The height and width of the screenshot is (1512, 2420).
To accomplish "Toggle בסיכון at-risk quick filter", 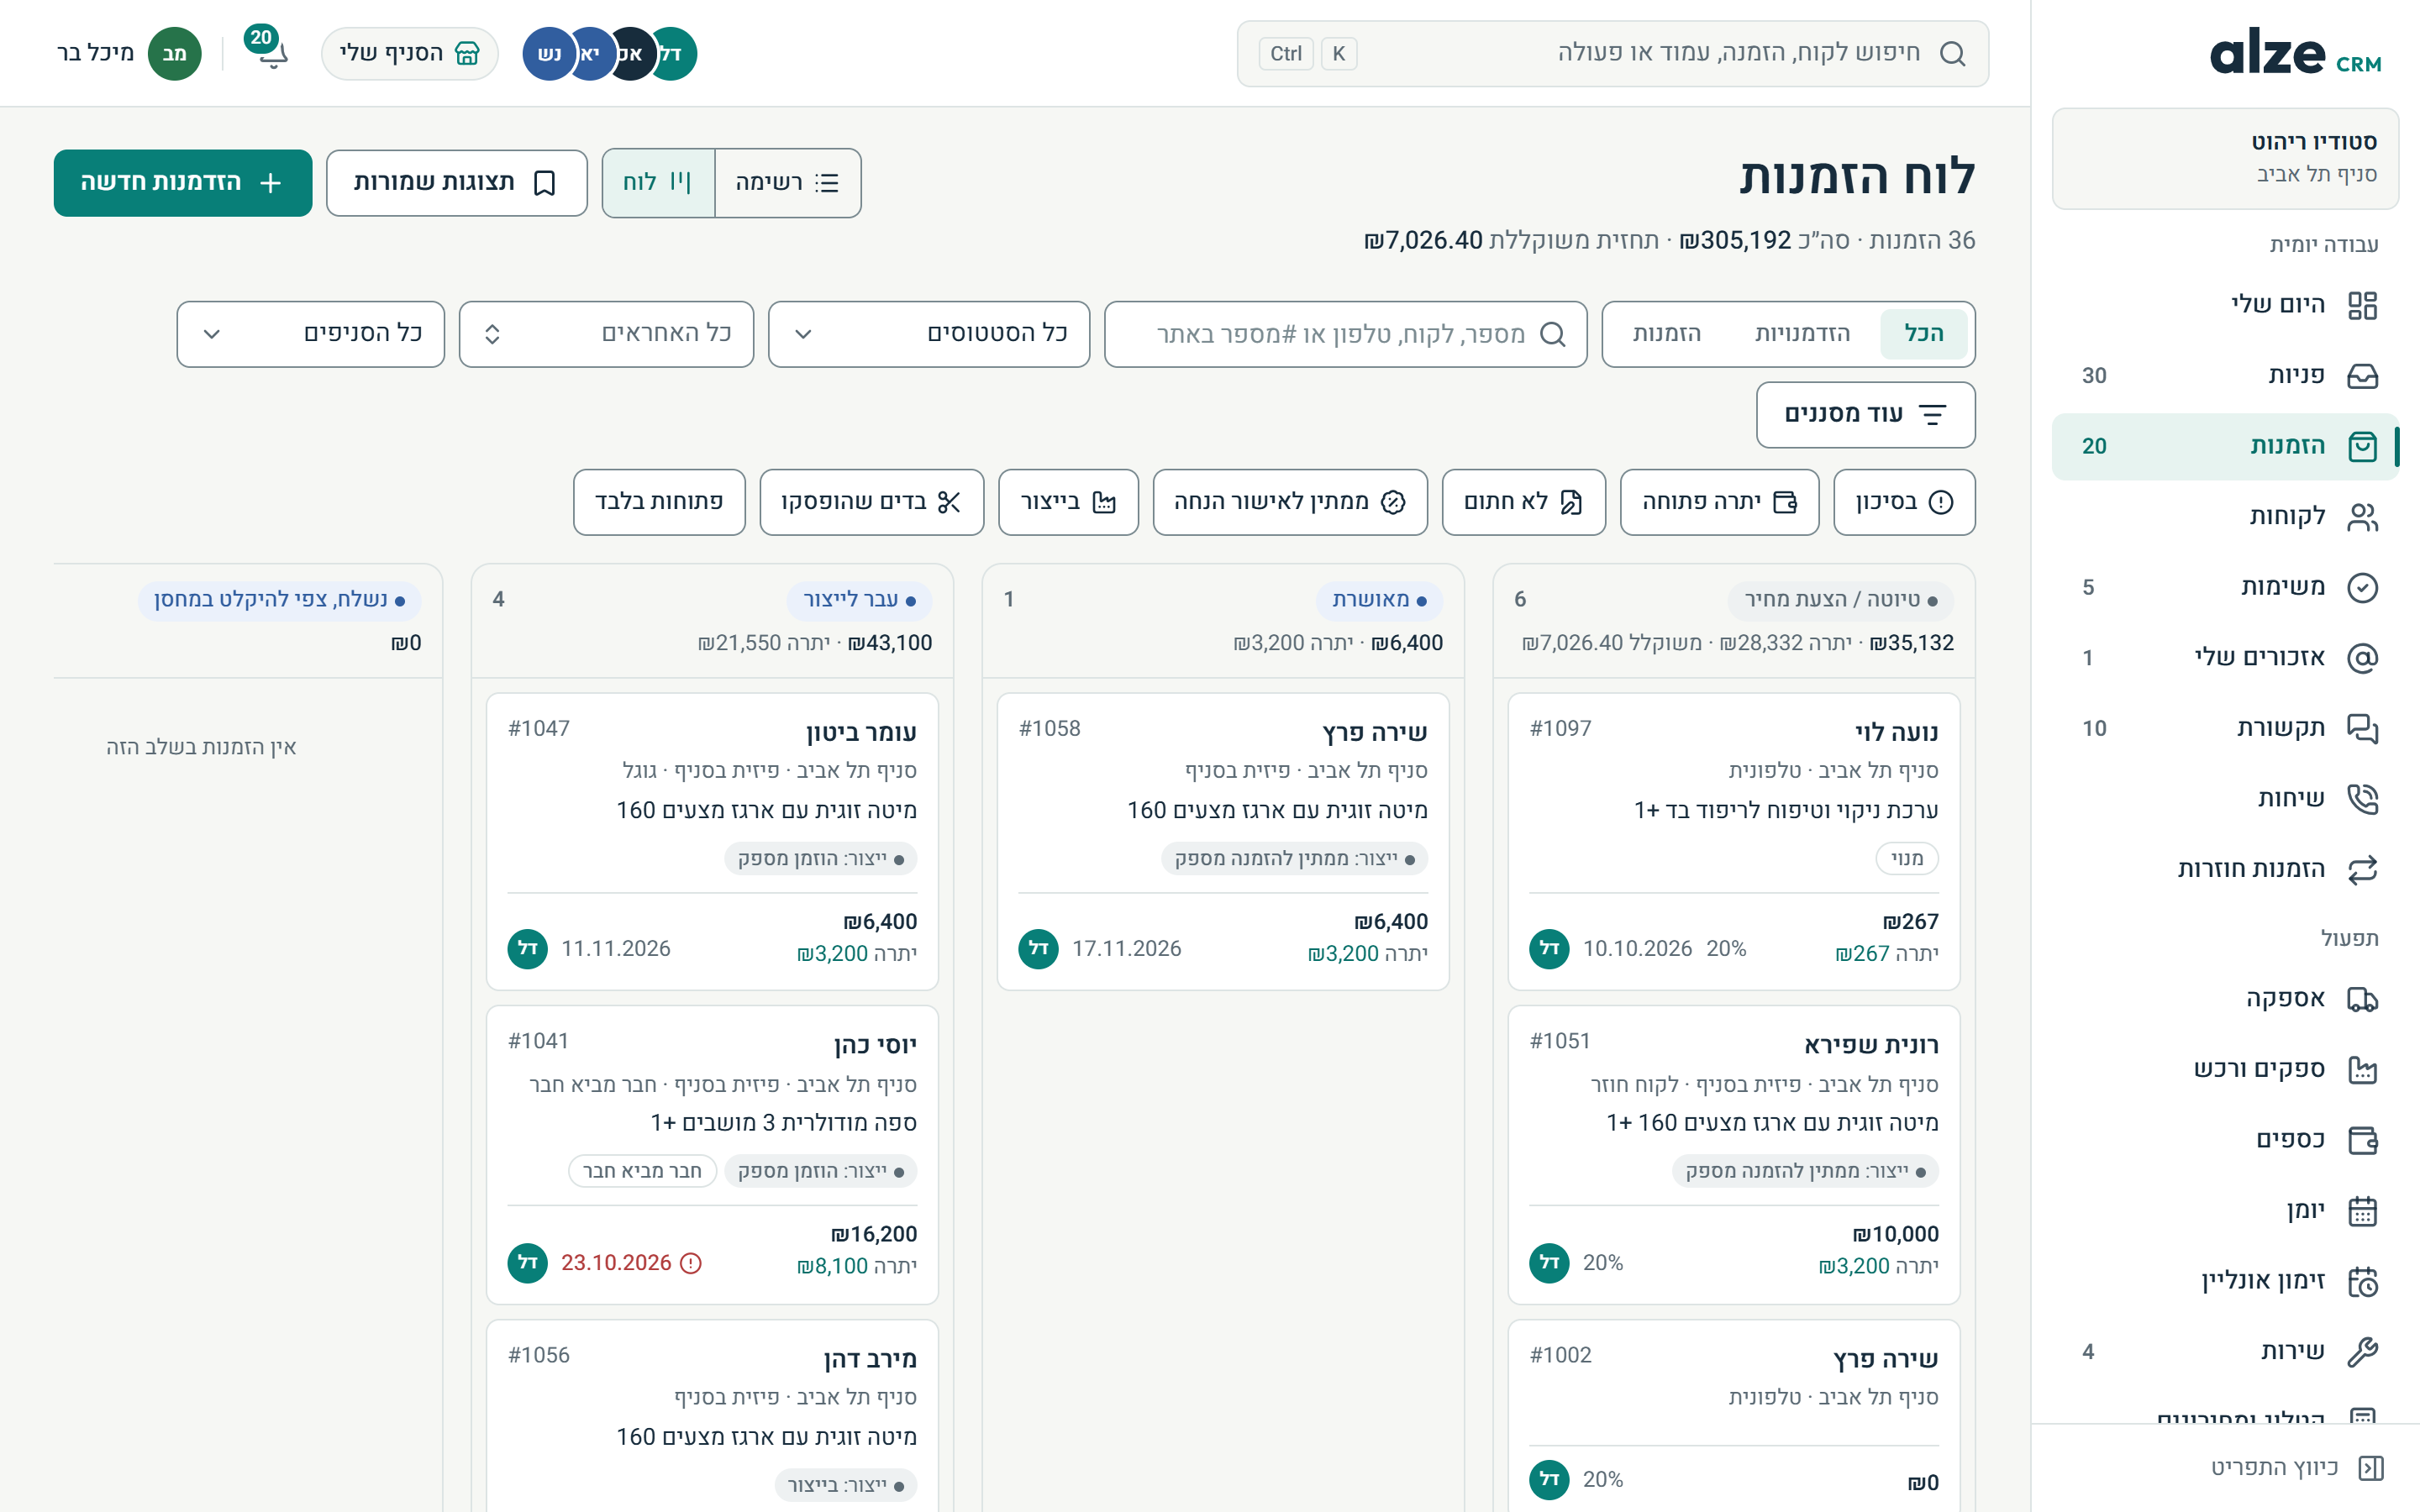I will click(1904, 502).
